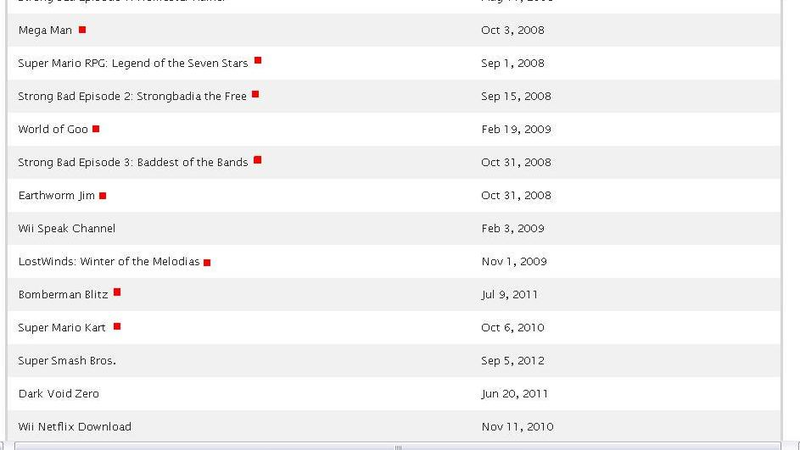Screen dimensions: 800x450
Task: Click the Jul 9, 2011 date cell
Action: pos(509,294)
